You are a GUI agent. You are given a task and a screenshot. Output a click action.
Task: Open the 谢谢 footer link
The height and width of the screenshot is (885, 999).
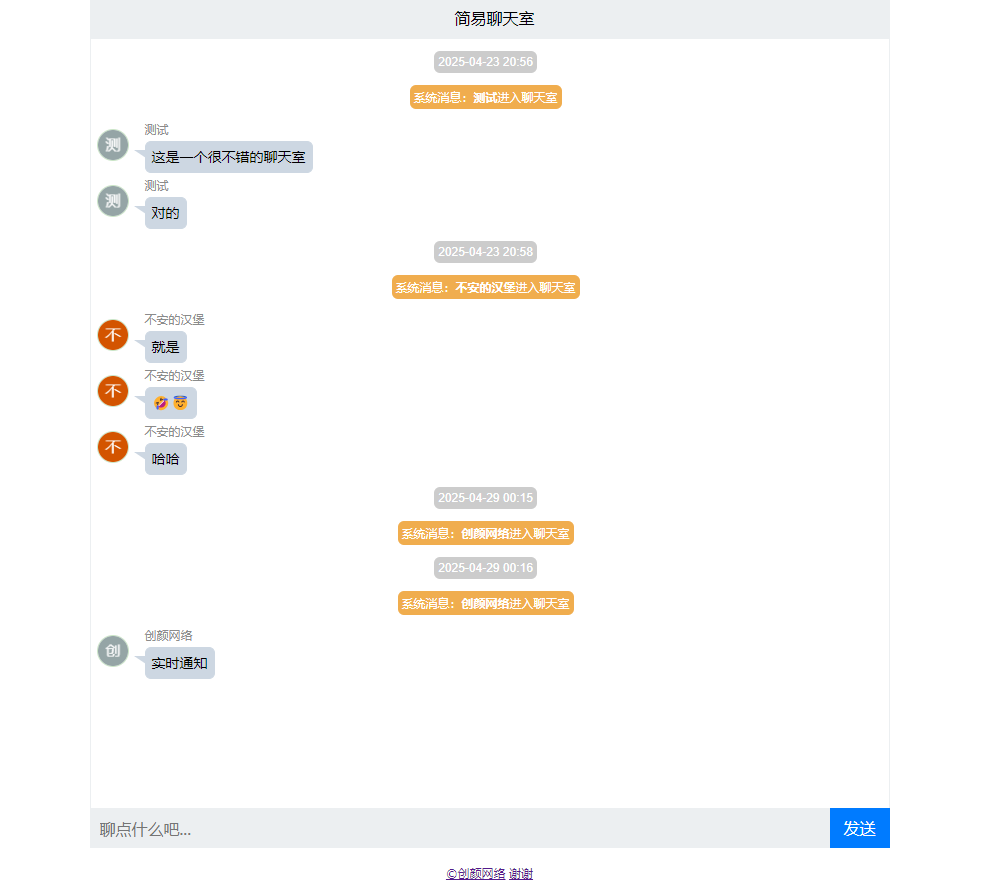click(521, 874)
